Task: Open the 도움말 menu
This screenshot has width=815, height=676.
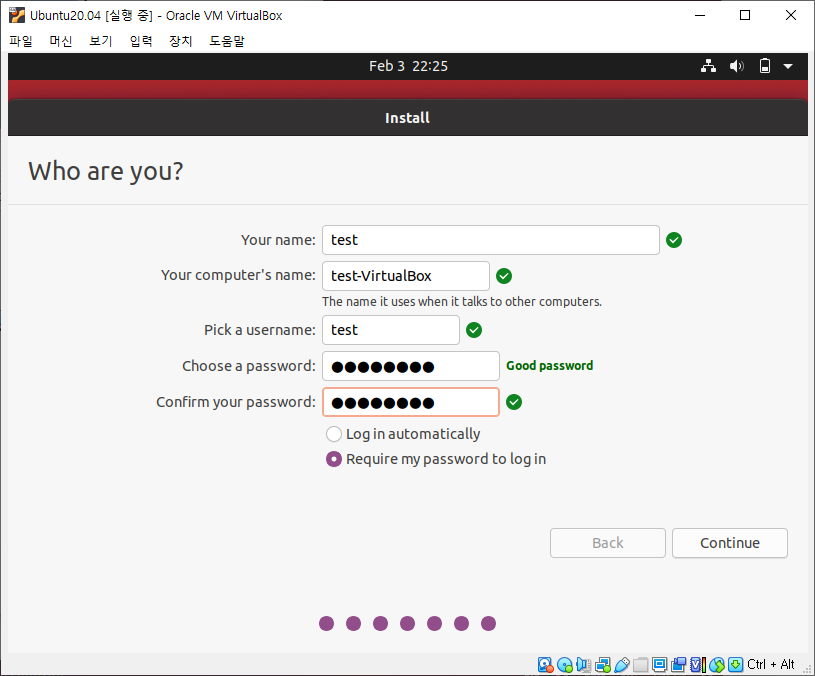Action: (227, 41)
